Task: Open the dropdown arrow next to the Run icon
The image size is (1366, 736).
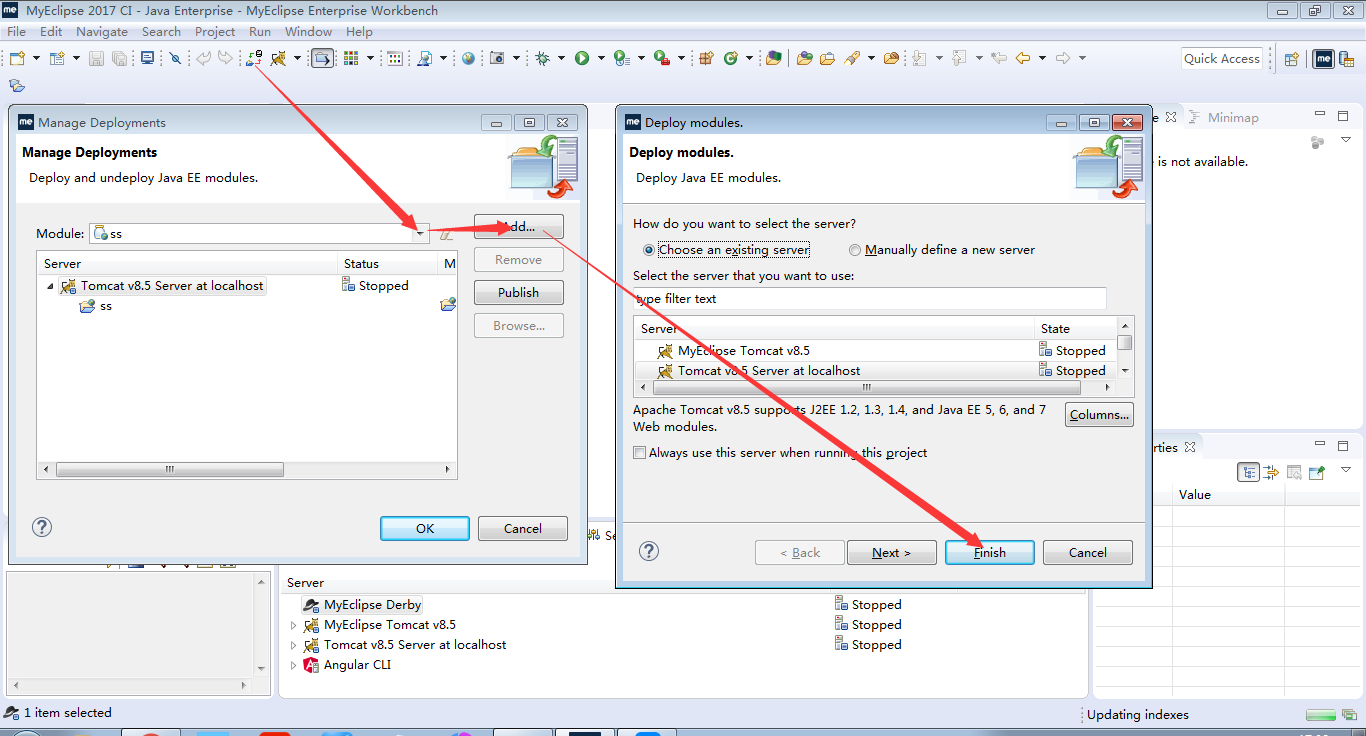Action: click(x=601, y=58)
